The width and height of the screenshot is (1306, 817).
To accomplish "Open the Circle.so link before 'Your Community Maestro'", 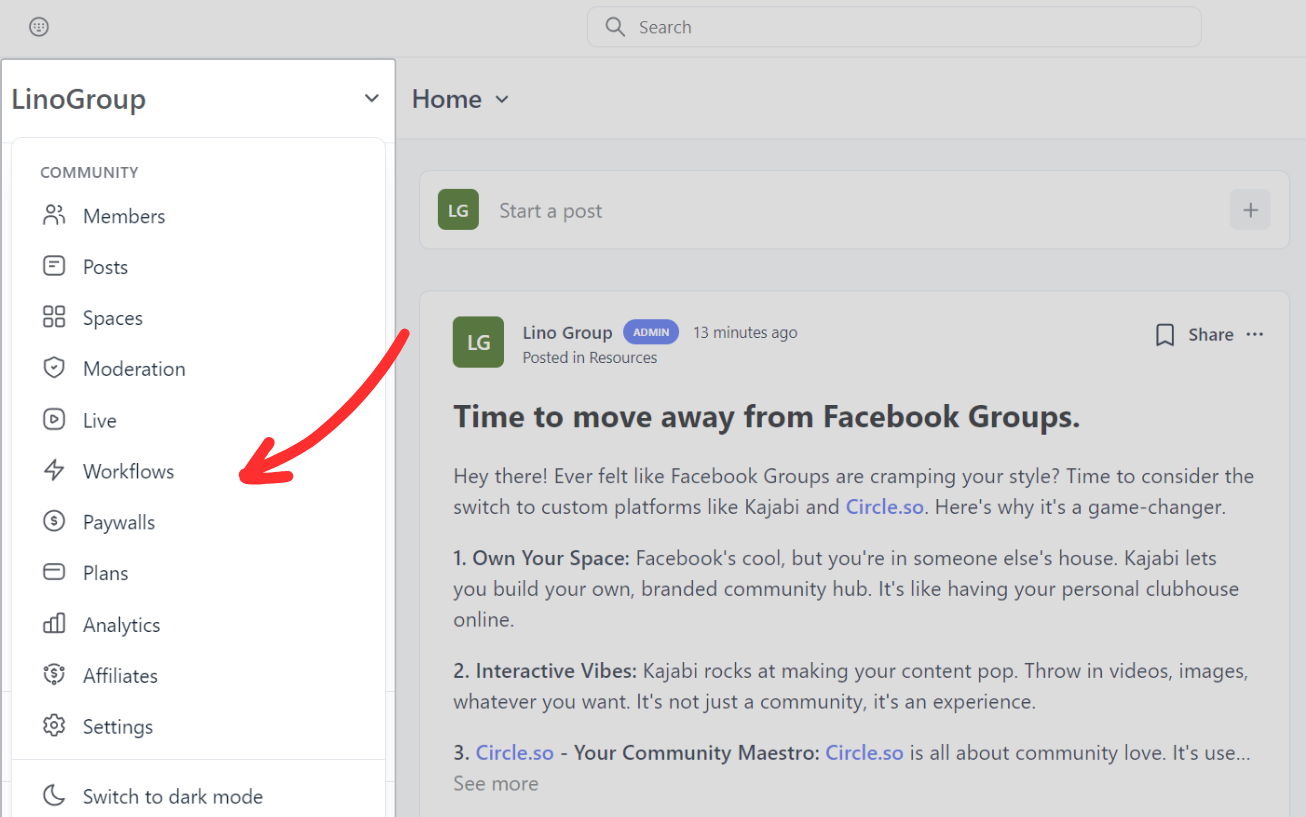I will click(514, 752).
